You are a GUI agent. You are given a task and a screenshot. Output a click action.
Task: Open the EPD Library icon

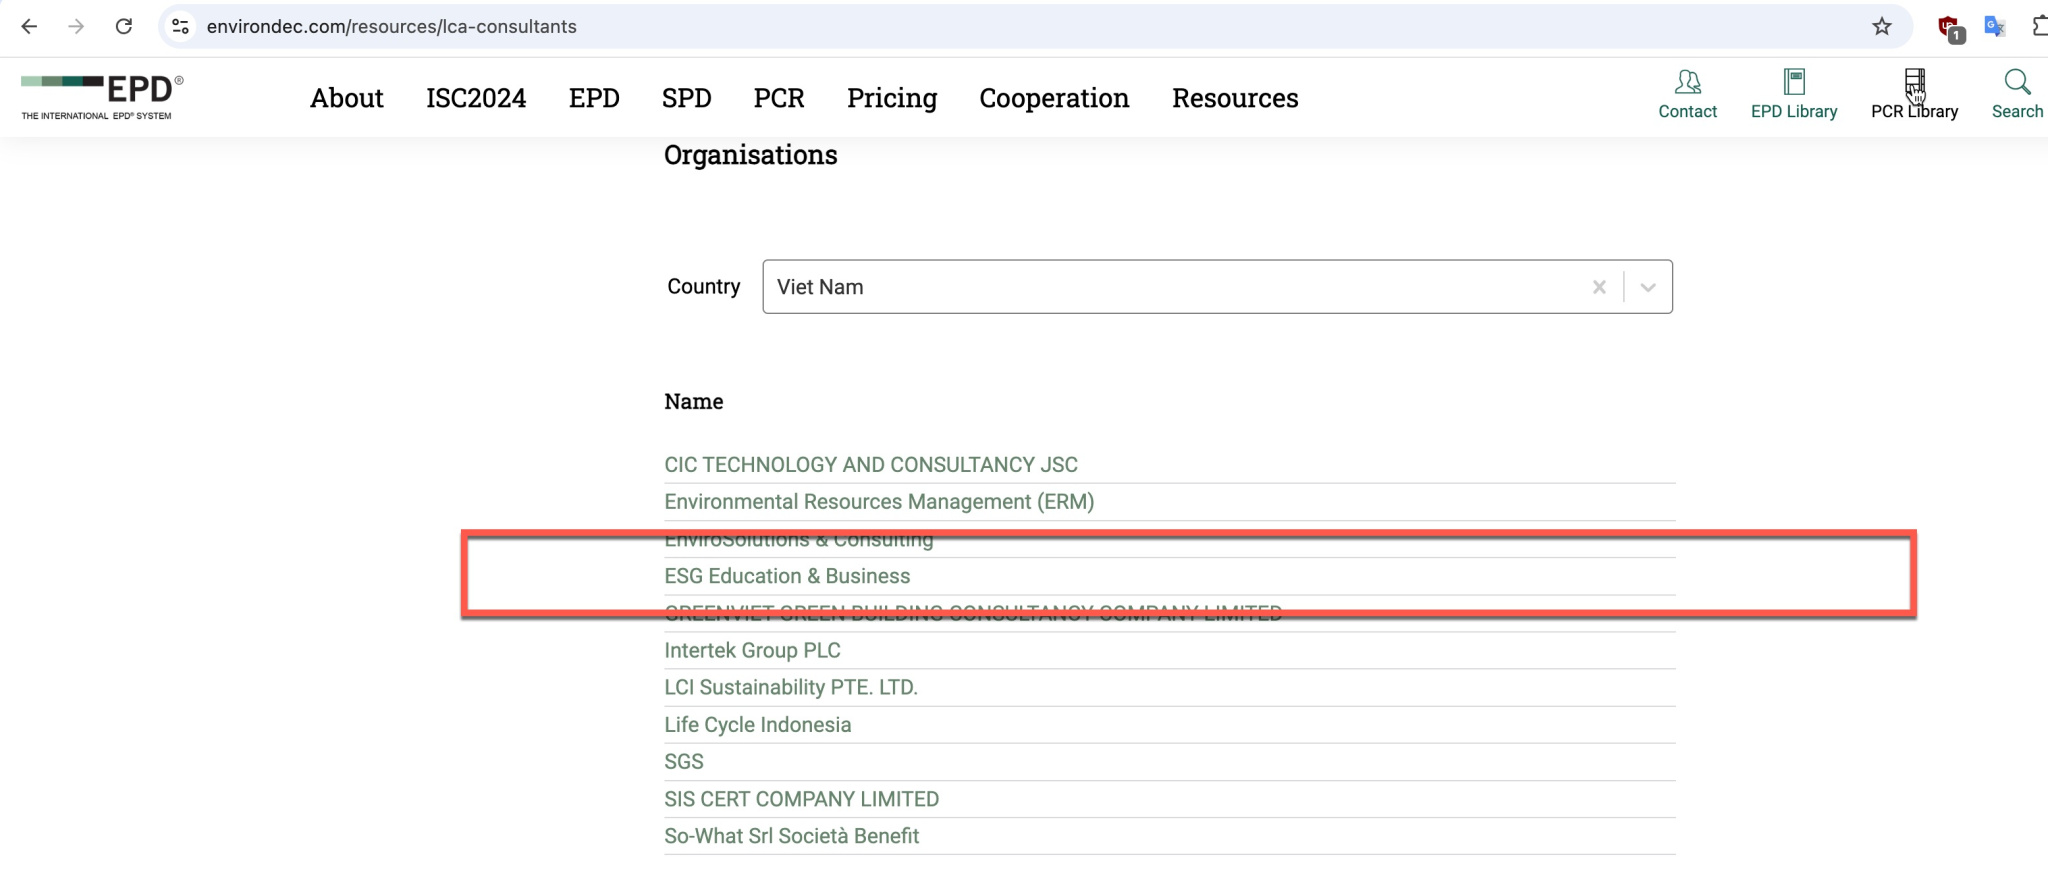pyautogui.click(x=1794, y=82)
